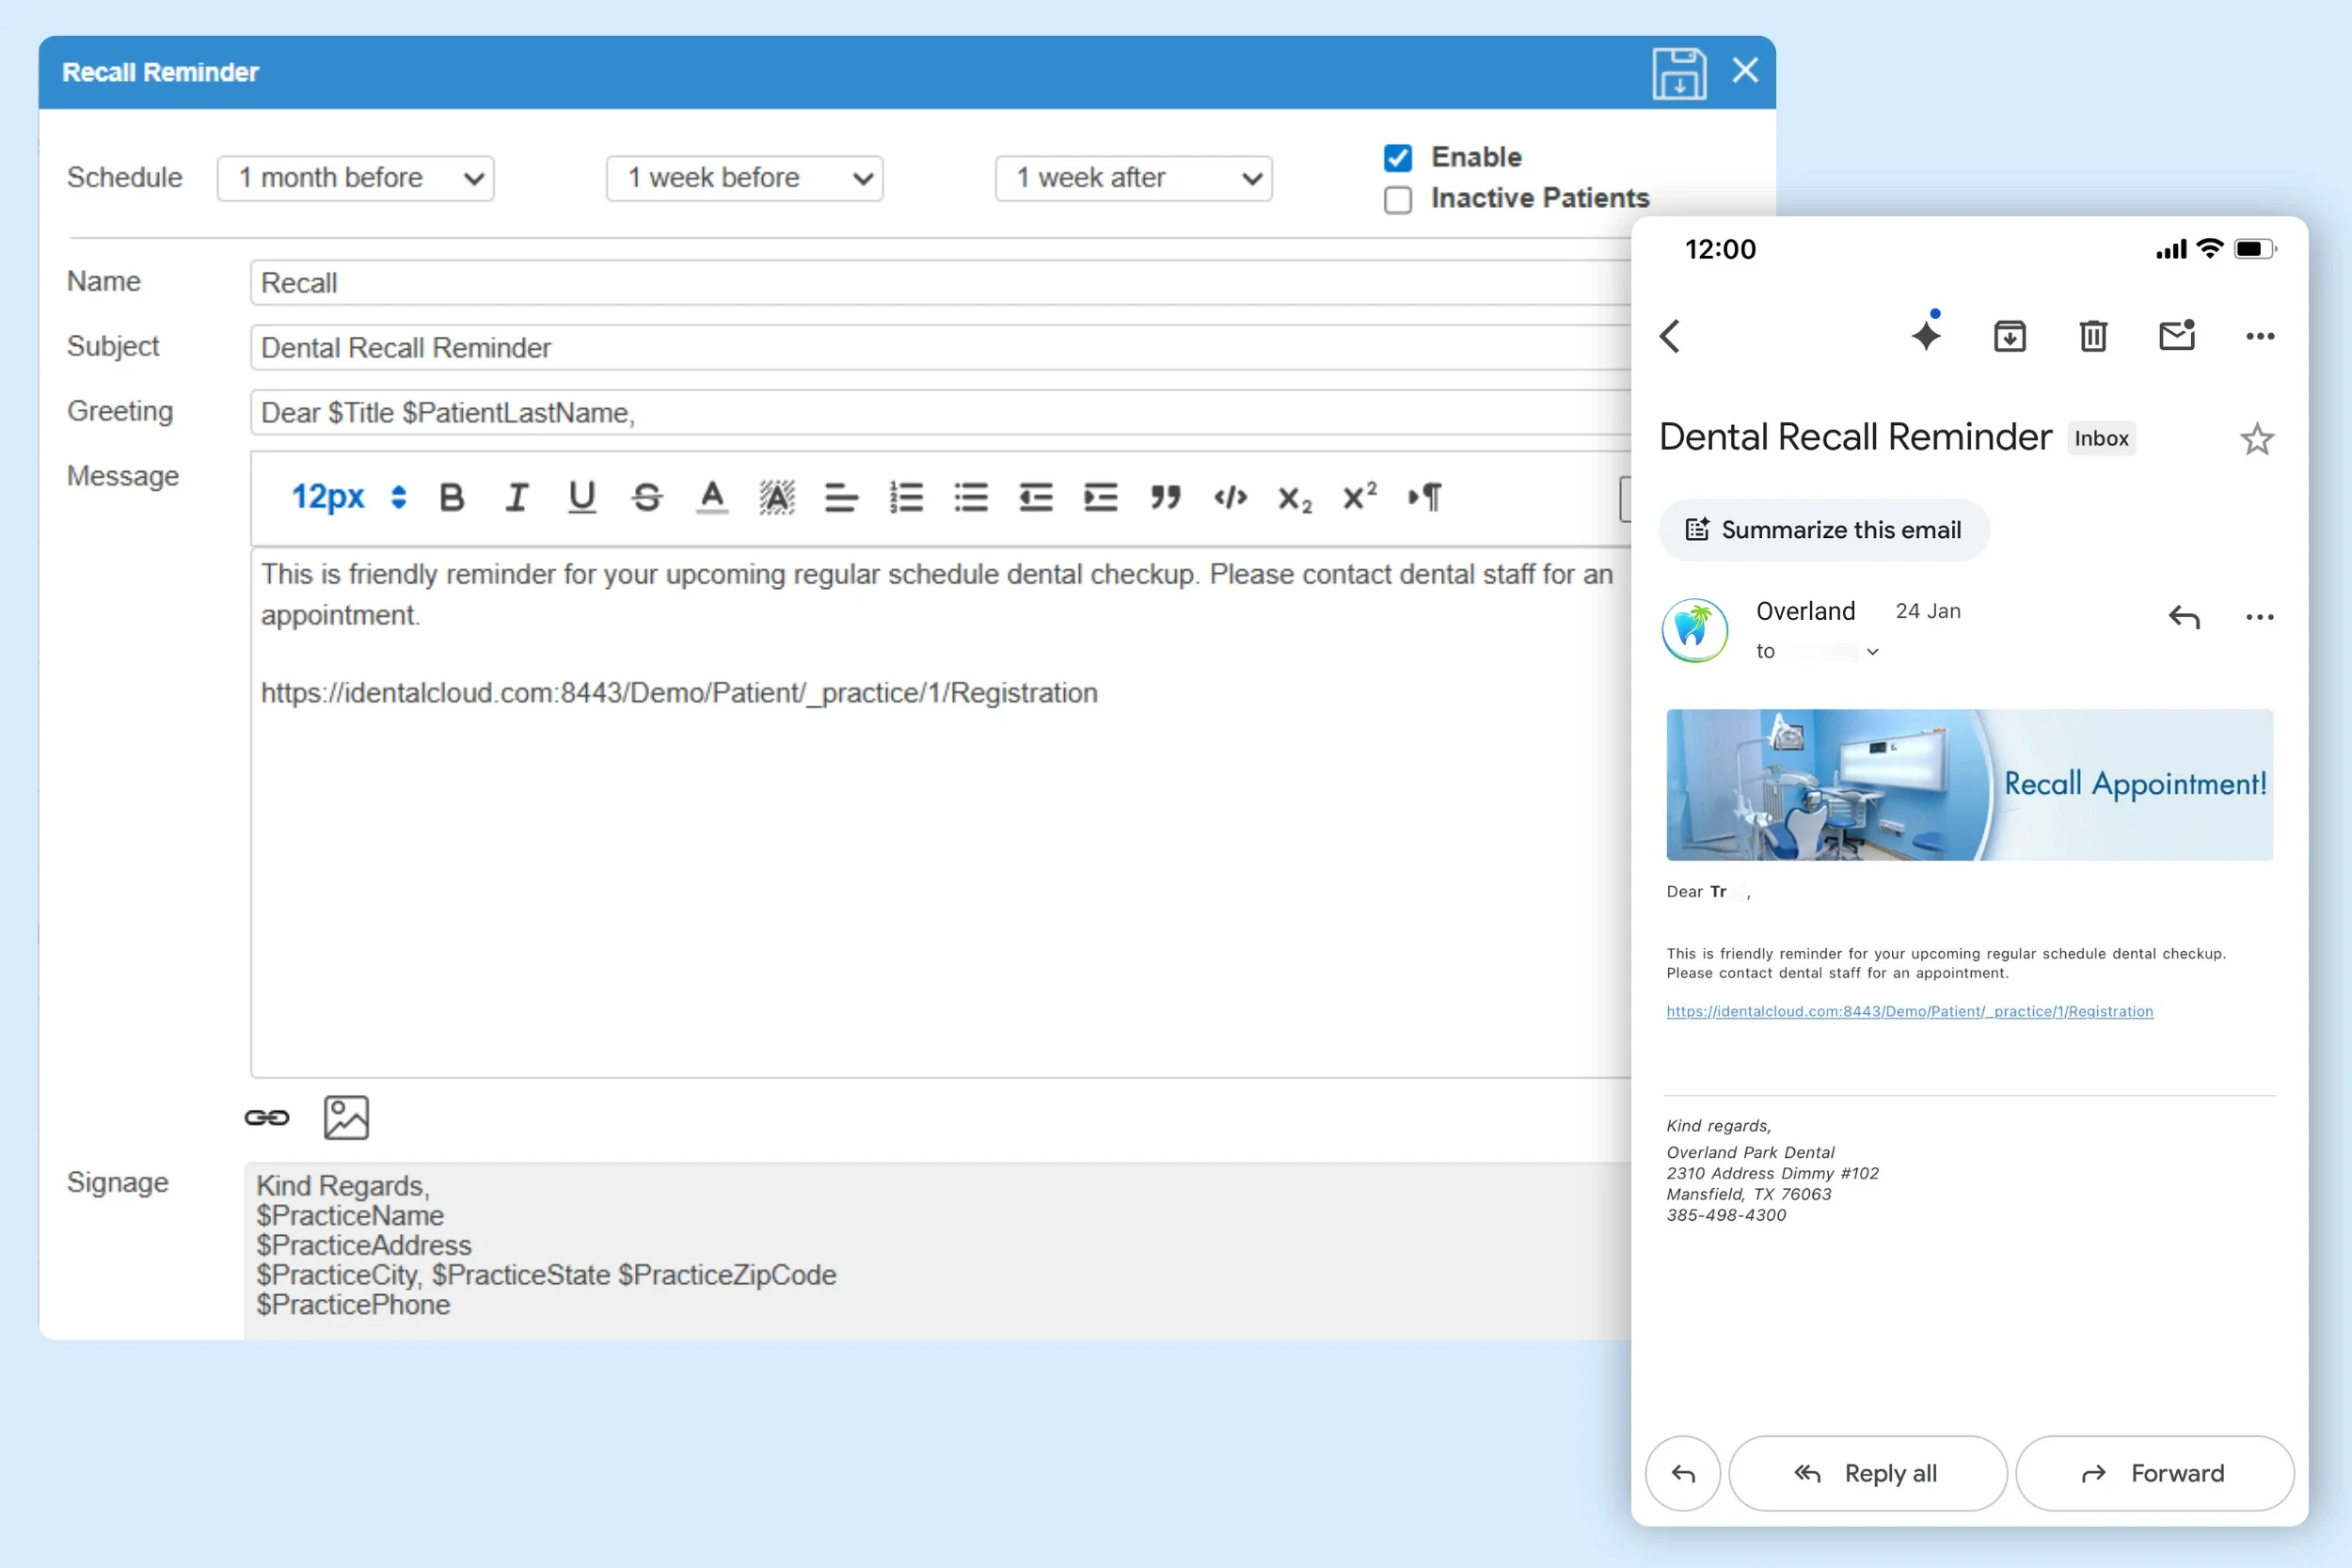Open the three-dot menu in the email's top bar
This screenshot has width=2352, height=1568.
click(2259, 336)
